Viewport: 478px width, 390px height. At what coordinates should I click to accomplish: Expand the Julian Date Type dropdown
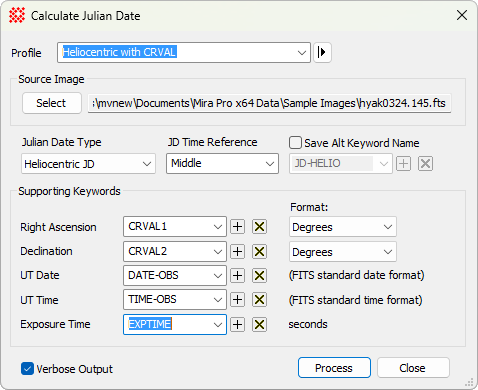point(88,164)
